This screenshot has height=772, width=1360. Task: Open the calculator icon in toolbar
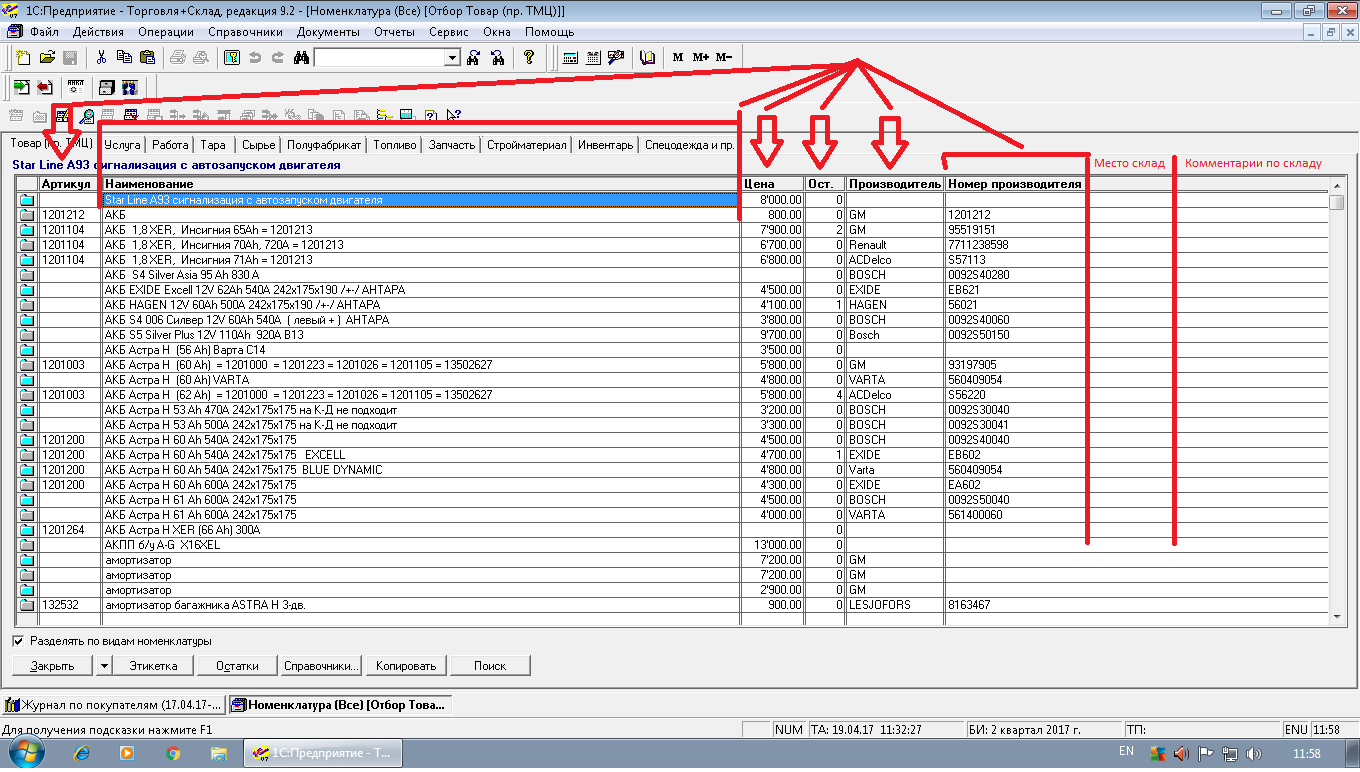click(x=570, y=58)
